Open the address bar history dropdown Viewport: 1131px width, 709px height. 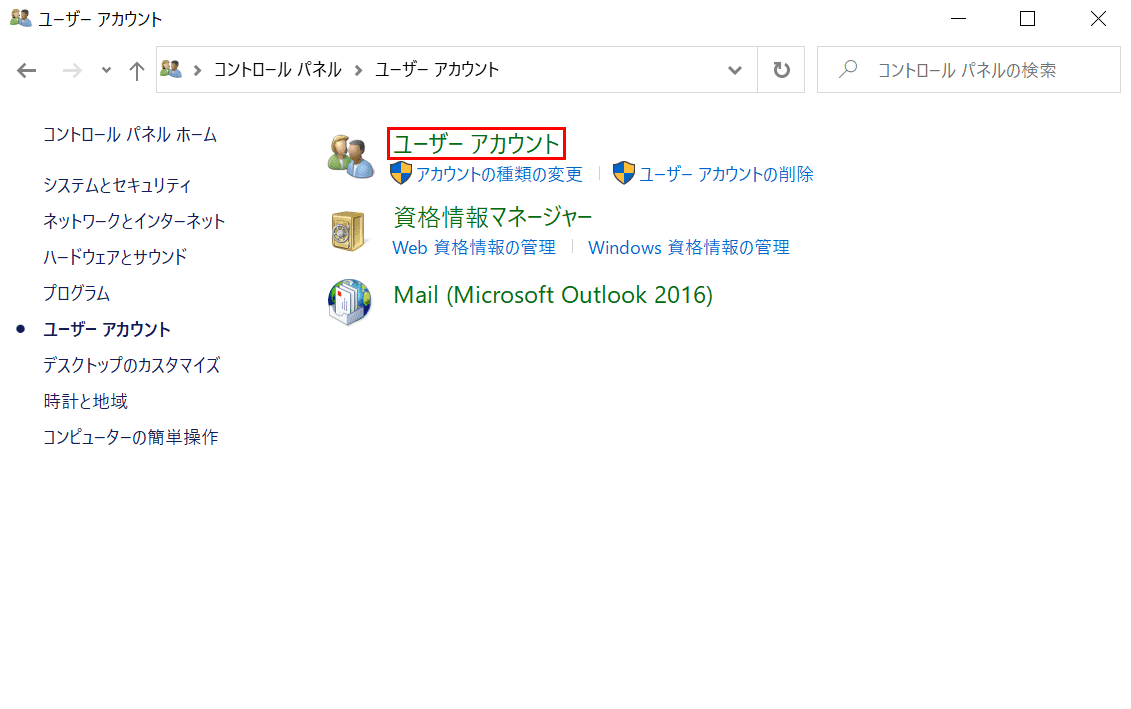coord(734,70)
